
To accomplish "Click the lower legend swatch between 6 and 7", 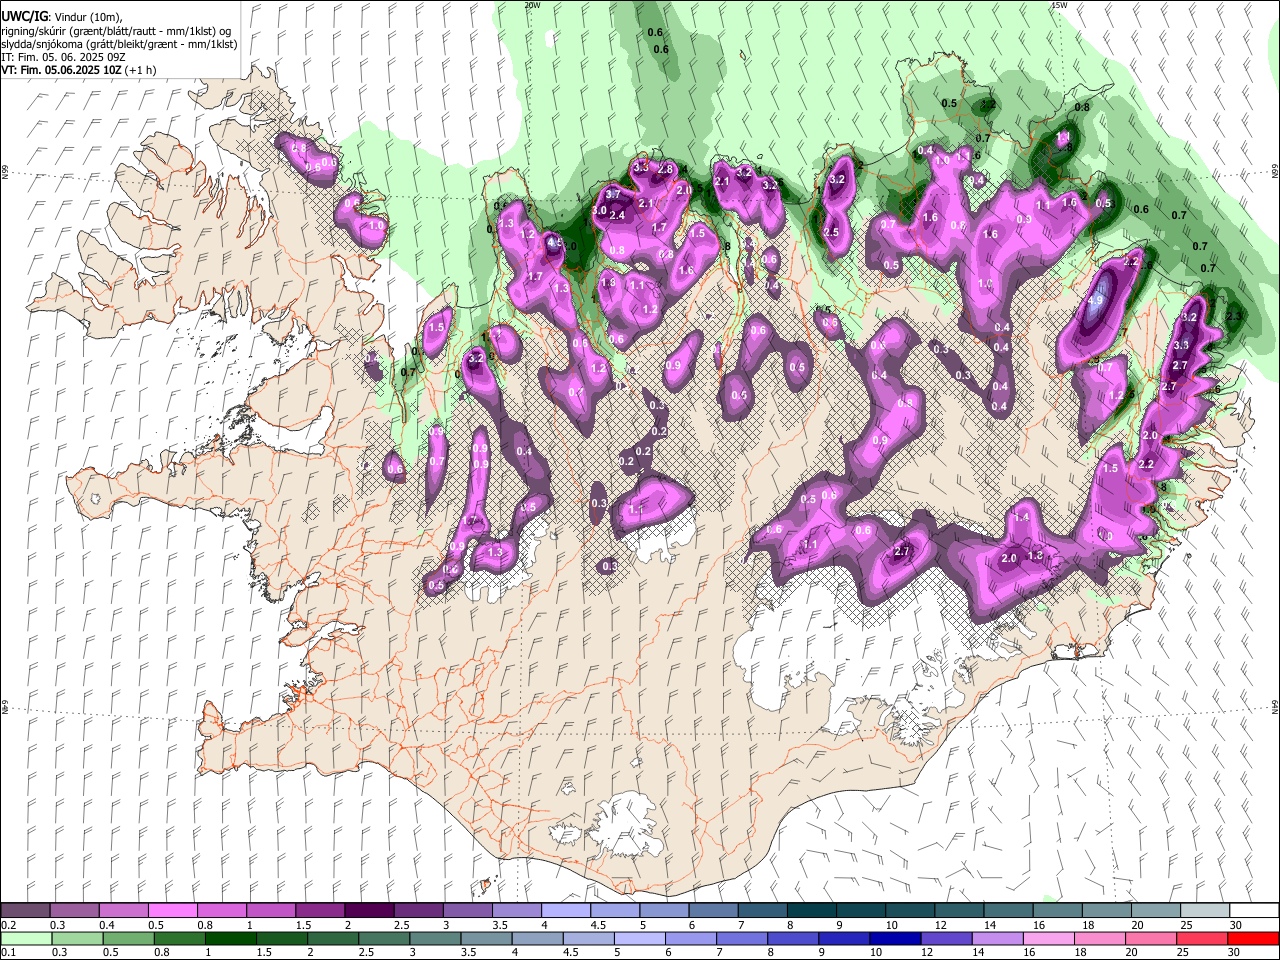I will pyautogui.click(x=690, y=939).
